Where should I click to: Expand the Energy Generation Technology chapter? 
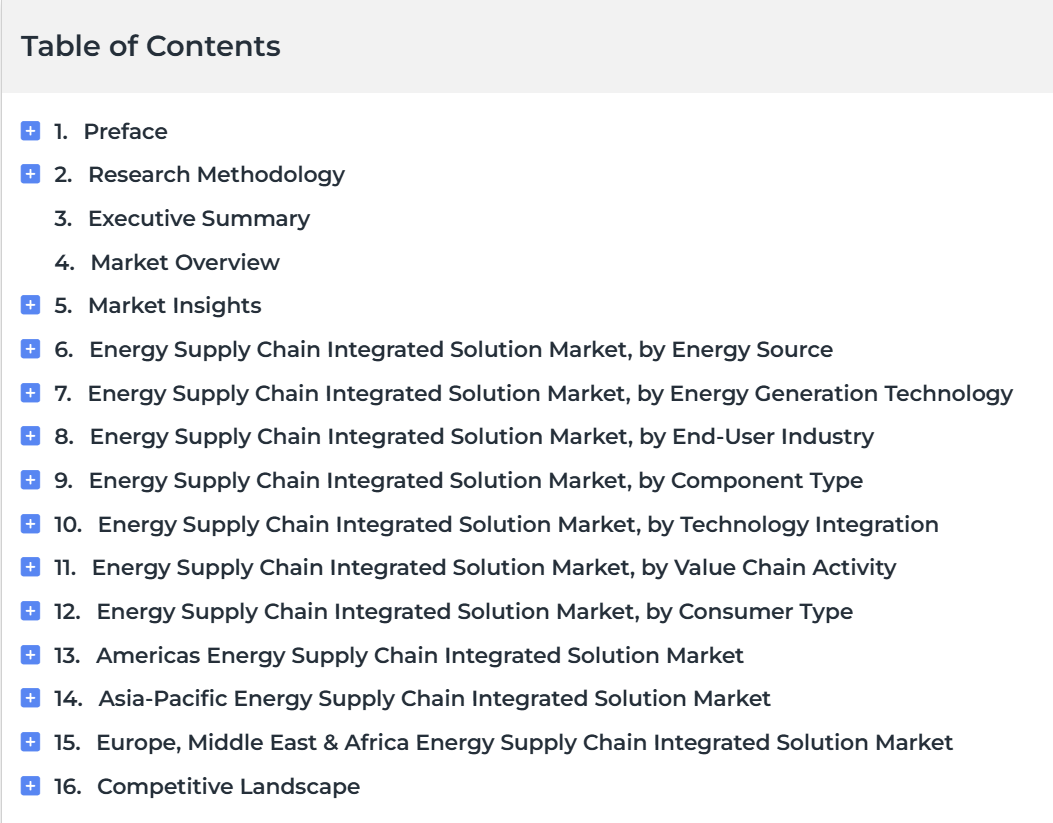pos(30,393)
